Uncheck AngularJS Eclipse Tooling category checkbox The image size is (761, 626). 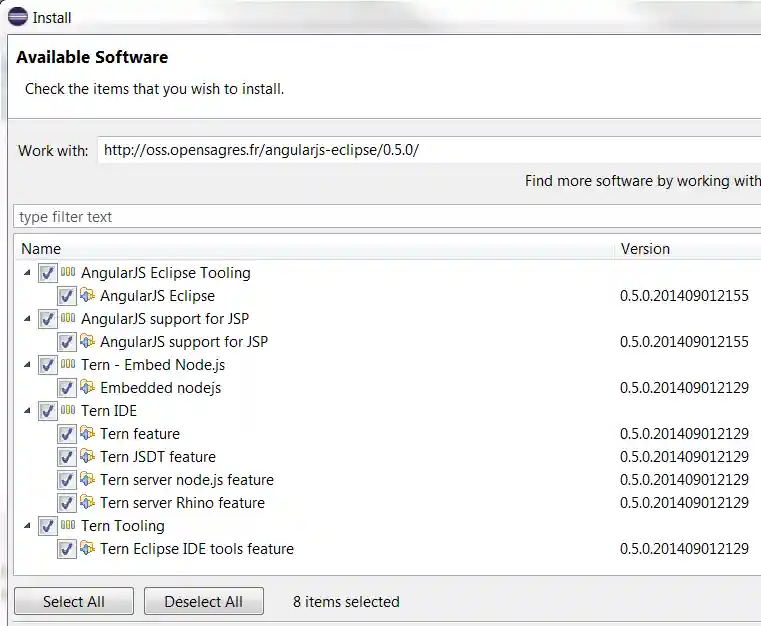coord(48,273)
